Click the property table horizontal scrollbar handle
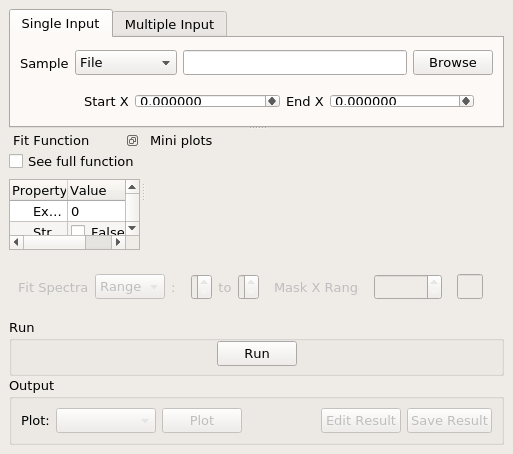Viewport: 513px width, 454px height. point(98,242)
